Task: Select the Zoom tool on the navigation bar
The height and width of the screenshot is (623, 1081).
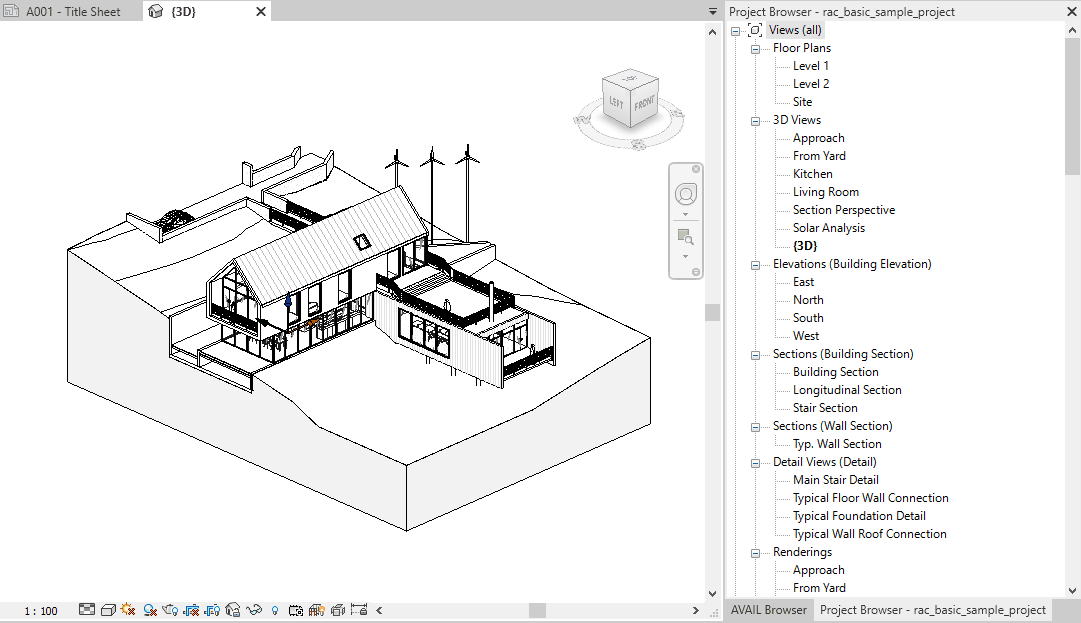Action: tap(686, 236)
